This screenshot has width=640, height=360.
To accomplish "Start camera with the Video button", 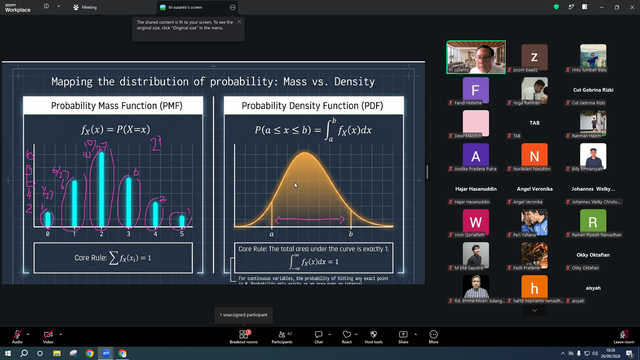I will [48, 337].
